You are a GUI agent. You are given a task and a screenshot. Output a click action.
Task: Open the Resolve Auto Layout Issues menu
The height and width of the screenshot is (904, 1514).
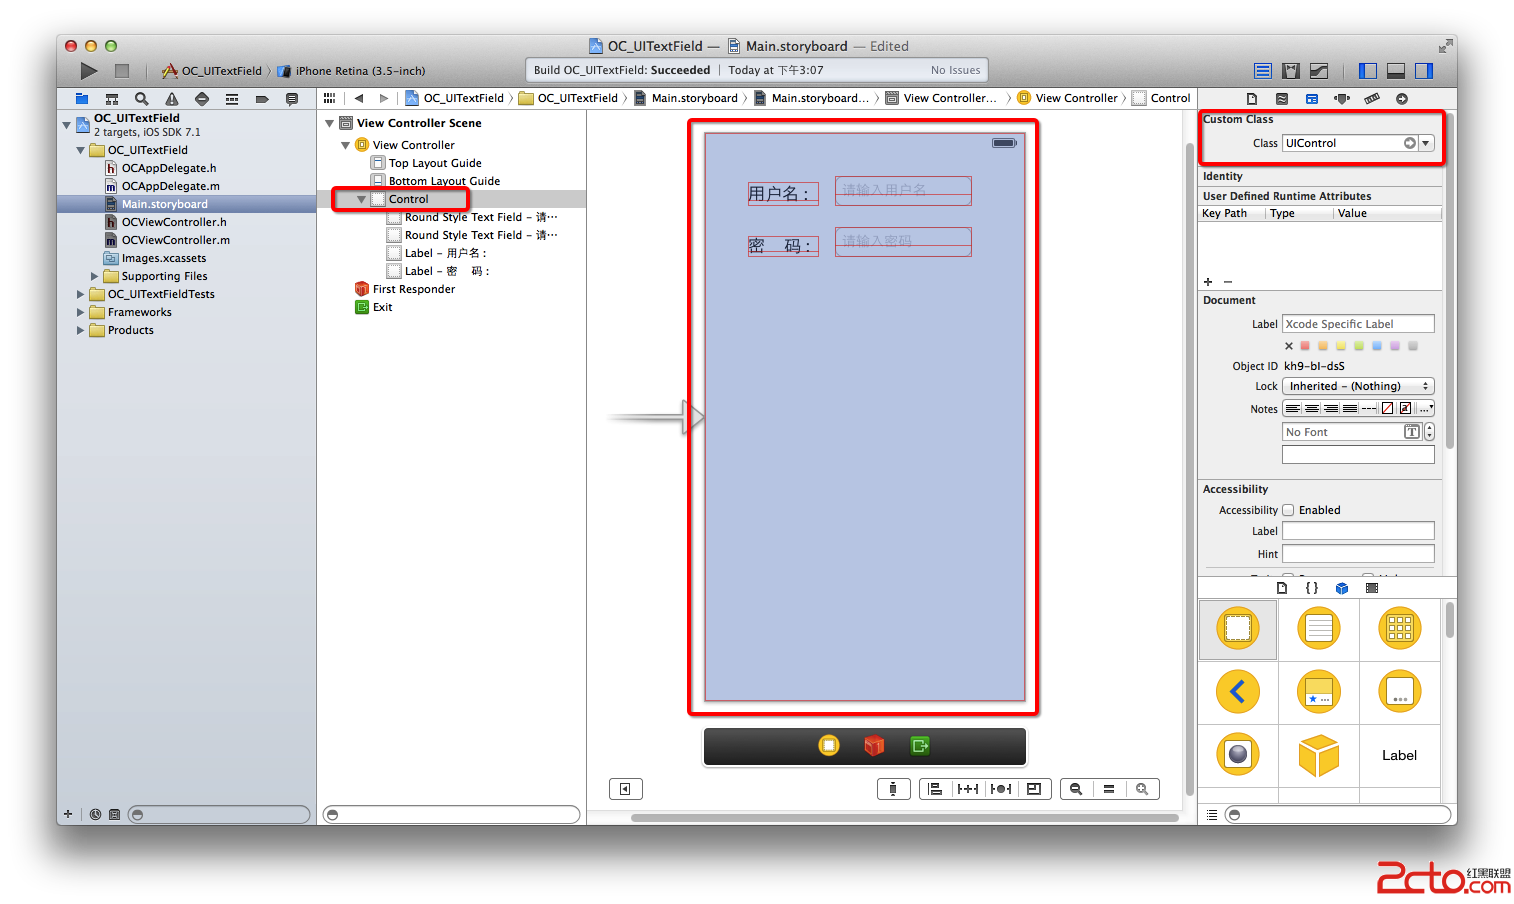(x=1001, y=789)
